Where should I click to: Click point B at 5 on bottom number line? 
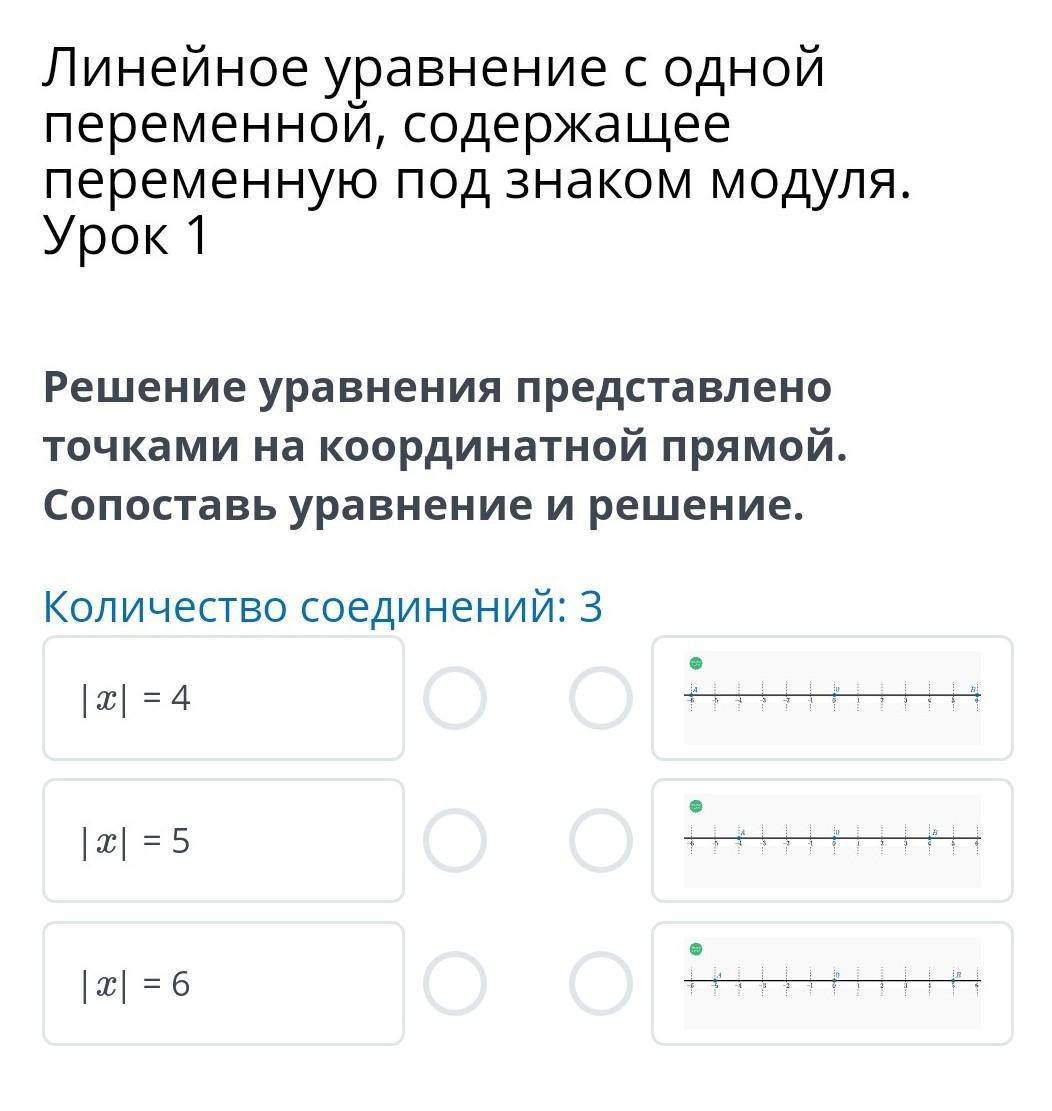pos(953,981)
